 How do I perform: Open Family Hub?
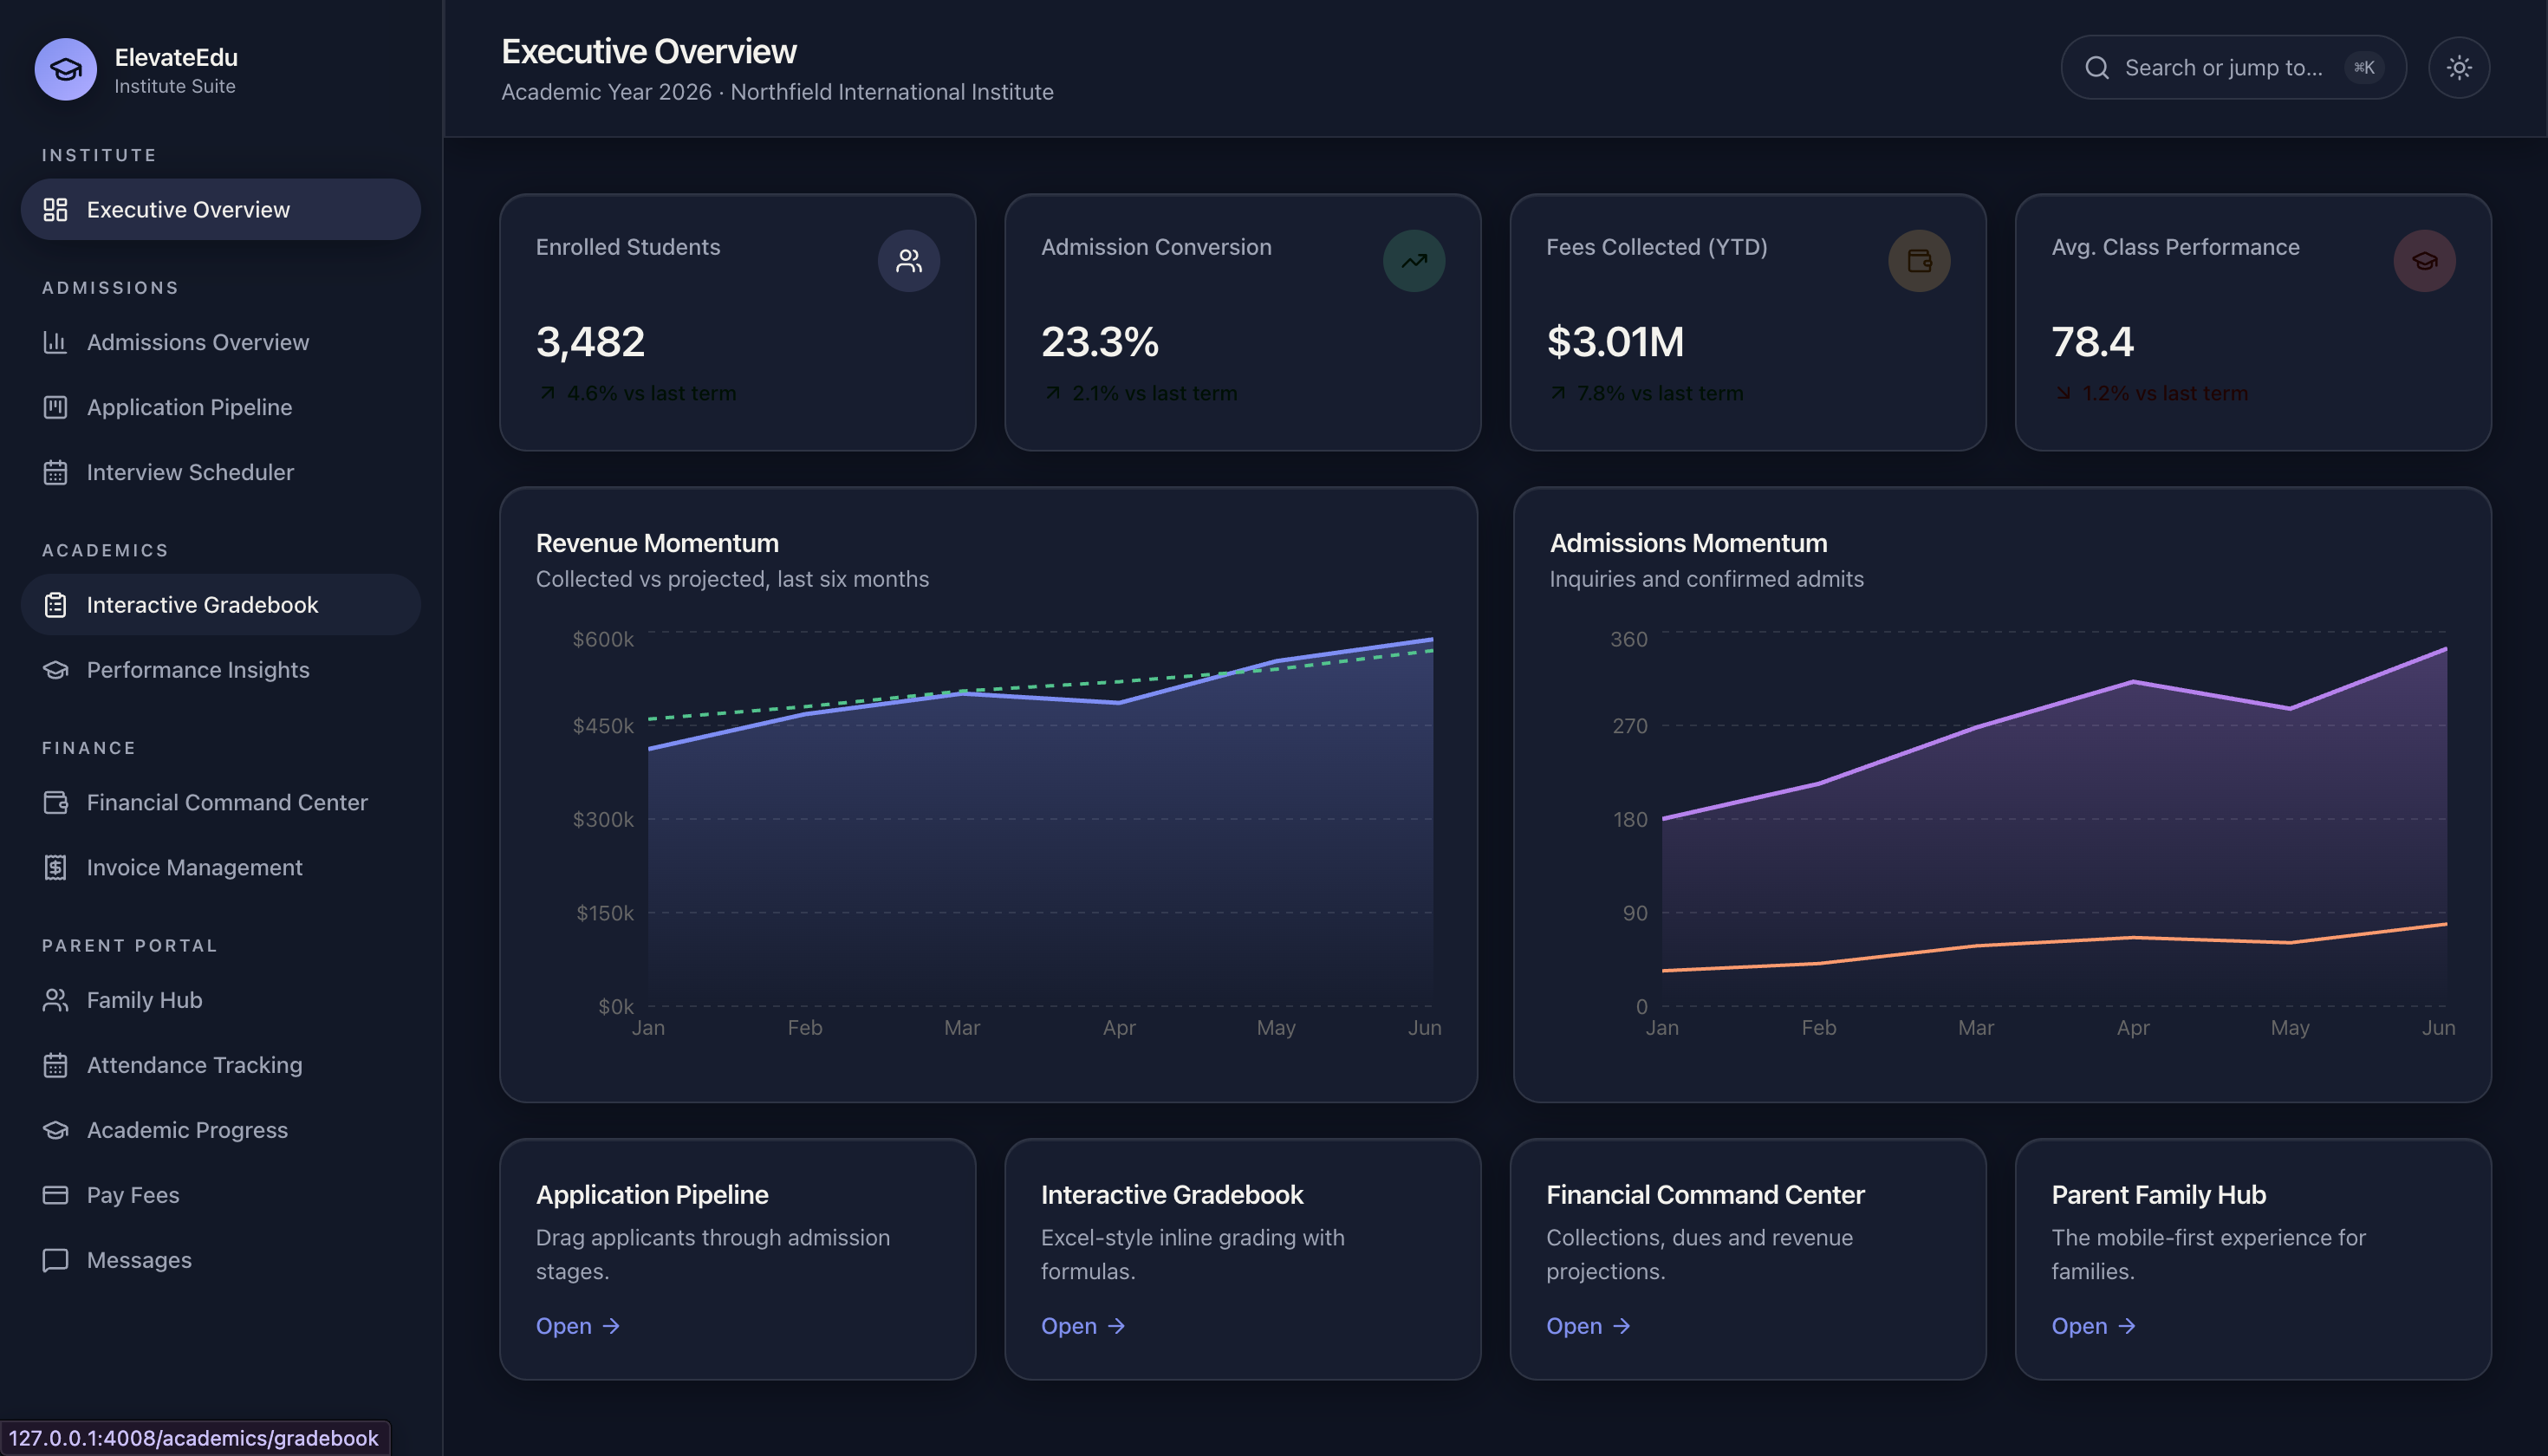[x=221, y=1000]
